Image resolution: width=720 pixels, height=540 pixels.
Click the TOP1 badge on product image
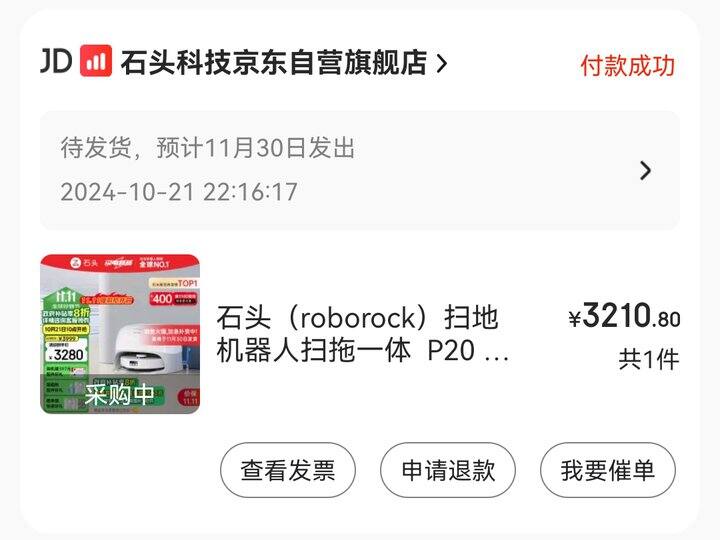(x=187, y=283)
